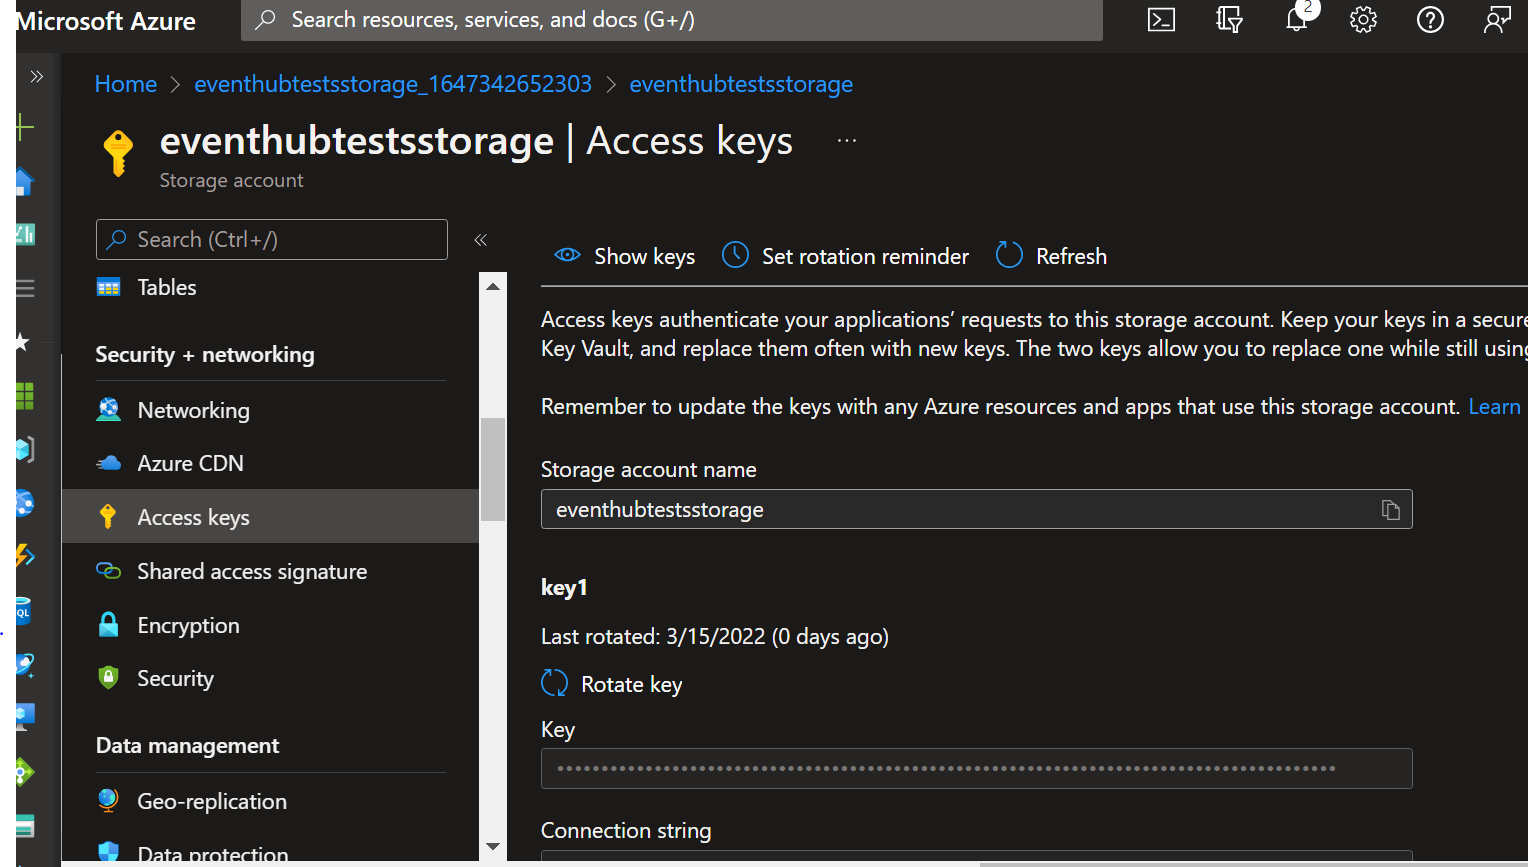
Task: Click the Rotate key icon for key1
Action: point(554,684)
